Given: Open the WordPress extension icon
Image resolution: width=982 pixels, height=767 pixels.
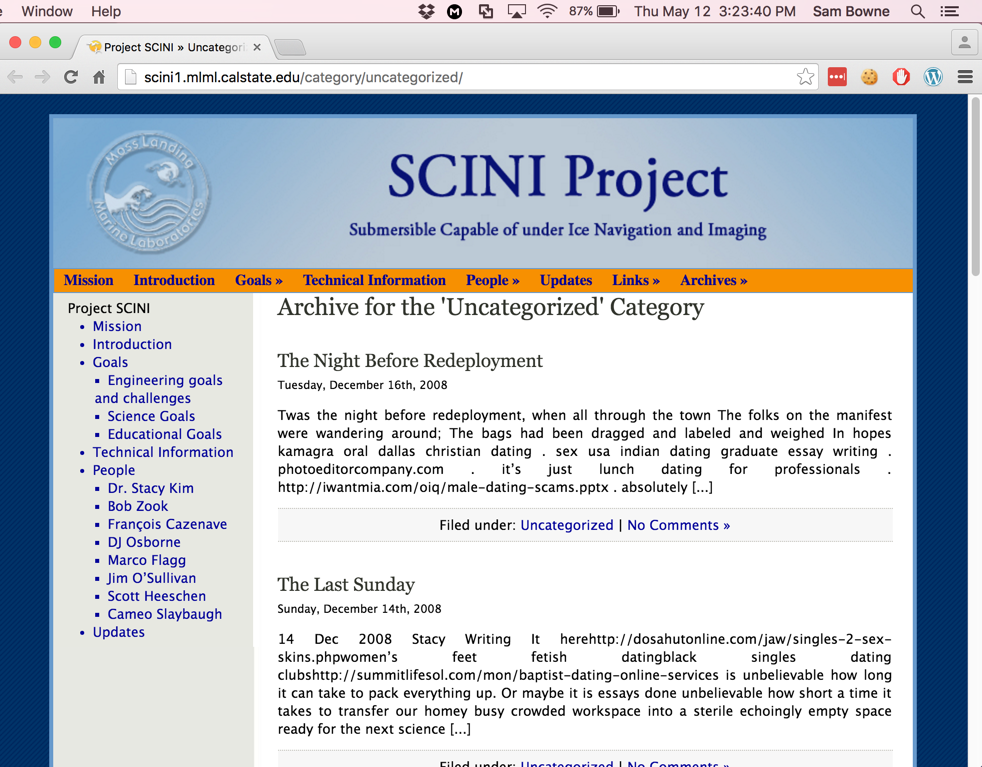Looking at the screenshot, I should tap(933, 77).
